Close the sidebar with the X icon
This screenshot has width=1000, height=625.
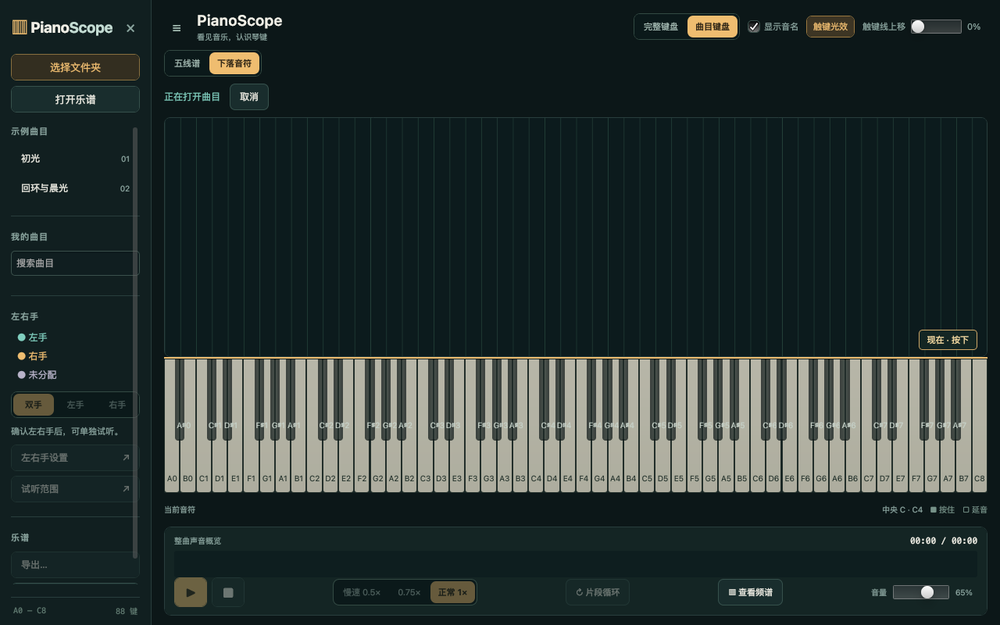pos(130,28)
